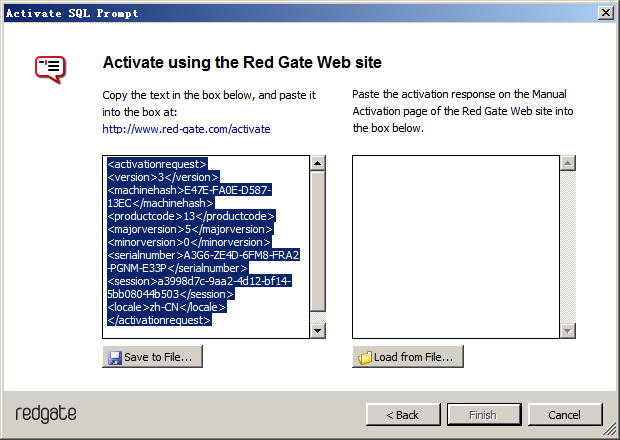
Task: Close the Activate SQL Prompt dialog
Action: point(606,13)
